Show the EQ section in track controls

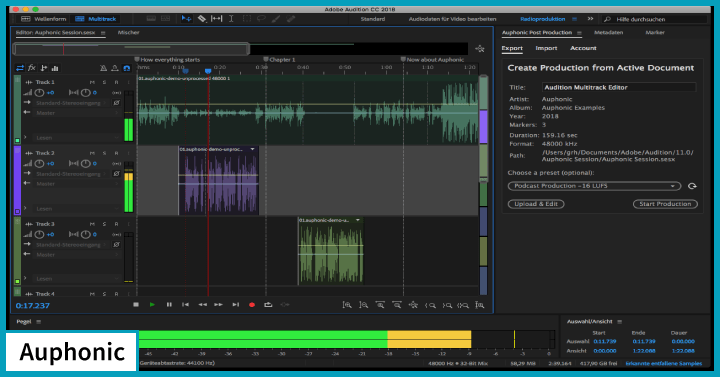(x=55, y=68)
